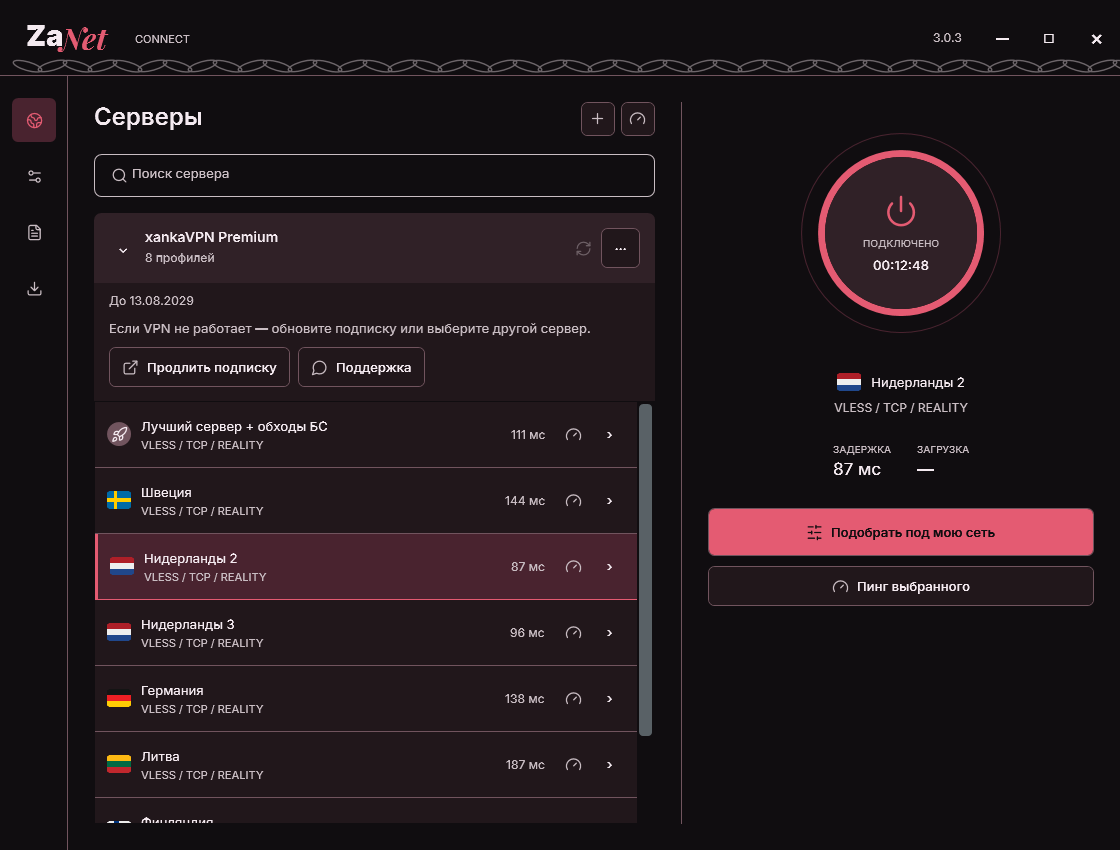Viewport: 1120px width, 850px height.
Task: Click the Netherlands flag beside Нидерланды 2 status
Action: [849, 382]
